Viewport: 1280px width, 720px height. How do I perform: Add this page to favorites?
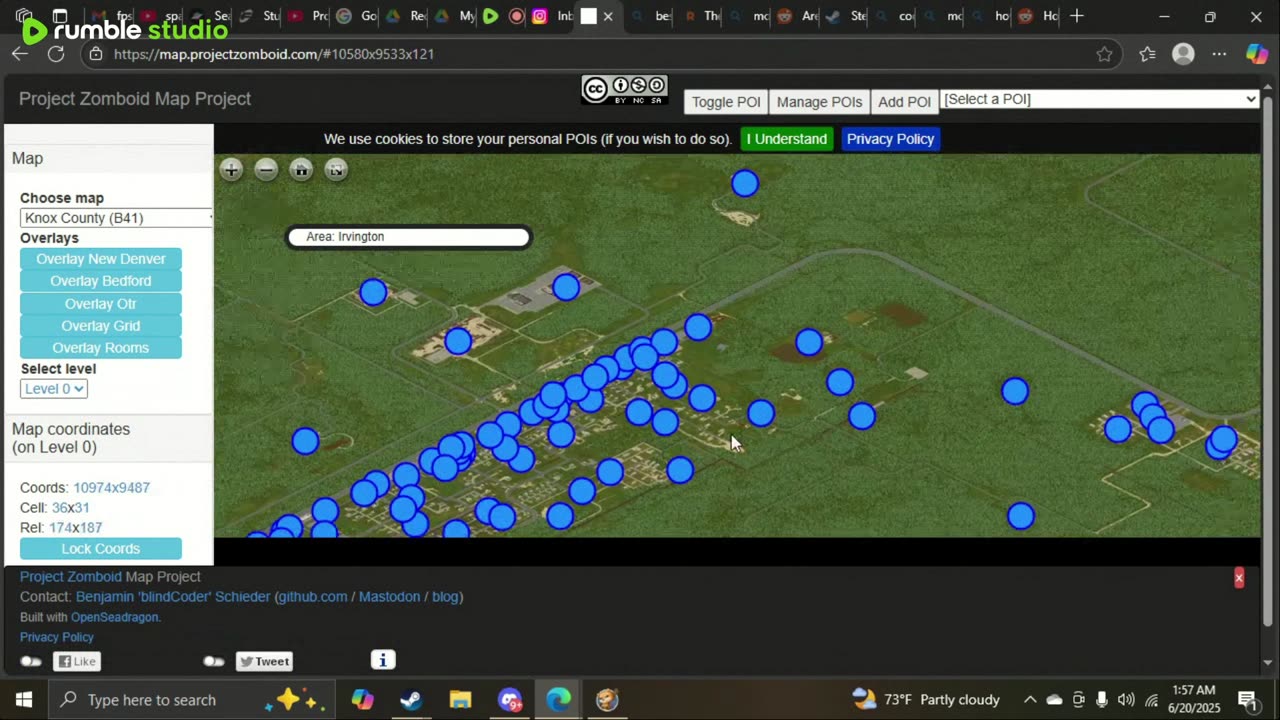[x=1104, y=54]
